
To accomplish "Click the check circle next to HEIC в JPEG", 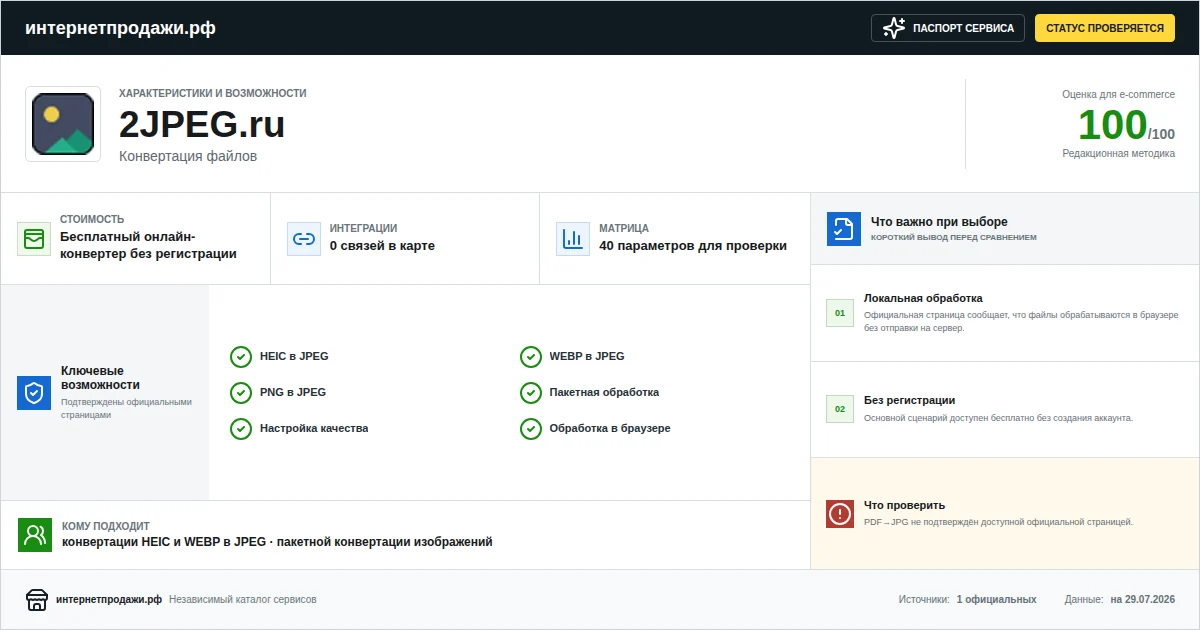I will point(241,357).
